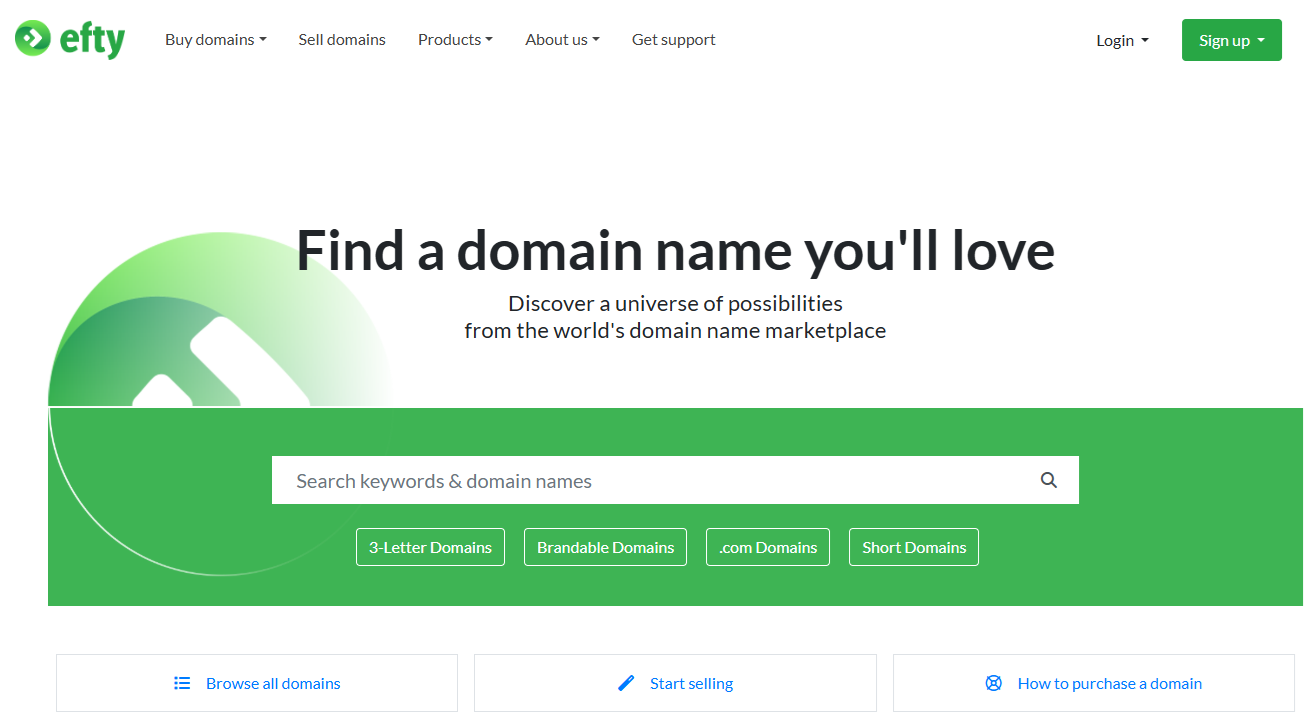The image size is (1313, 721).
Task: Click the lifebuoy icon beside How to purchase
Action: 993,683
